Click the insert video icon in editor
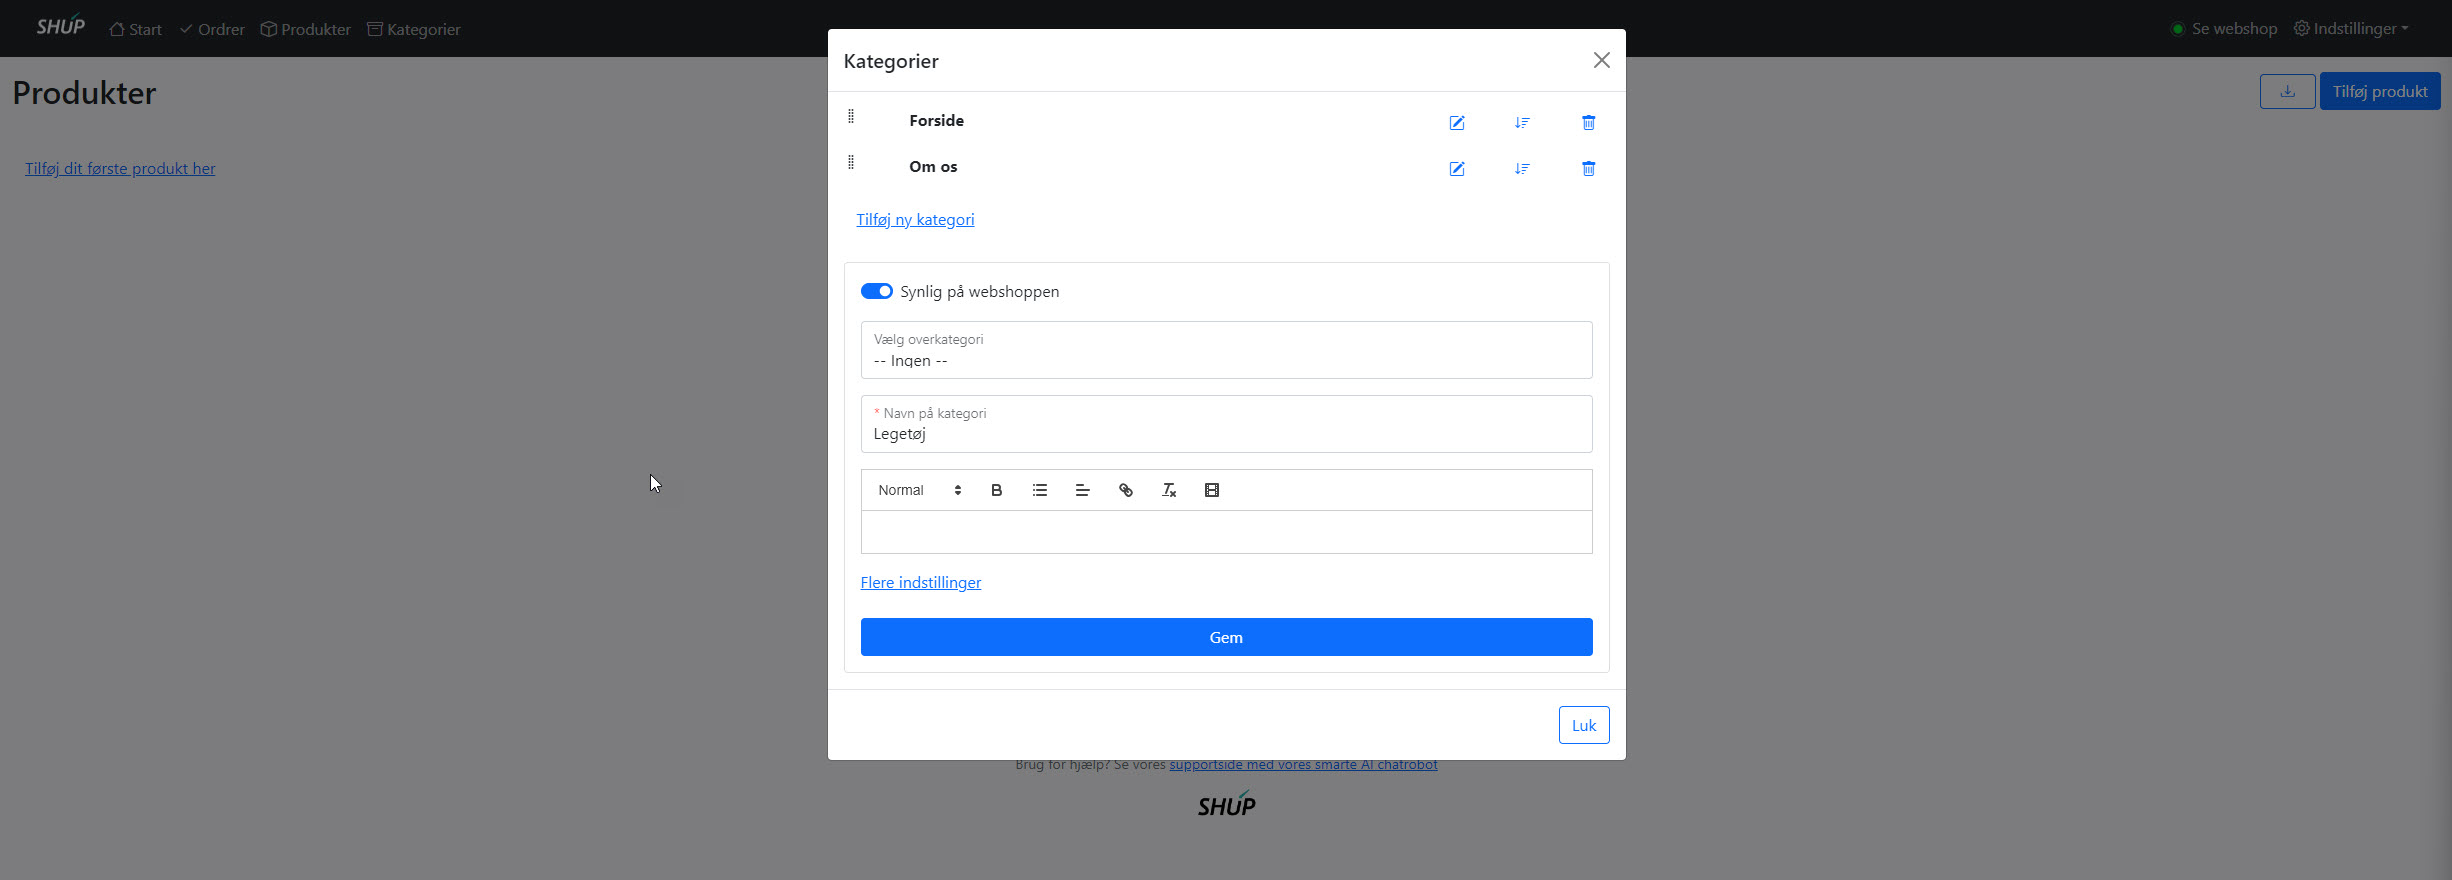This screenshot has width=2452, height=880. click(1212, 490)
